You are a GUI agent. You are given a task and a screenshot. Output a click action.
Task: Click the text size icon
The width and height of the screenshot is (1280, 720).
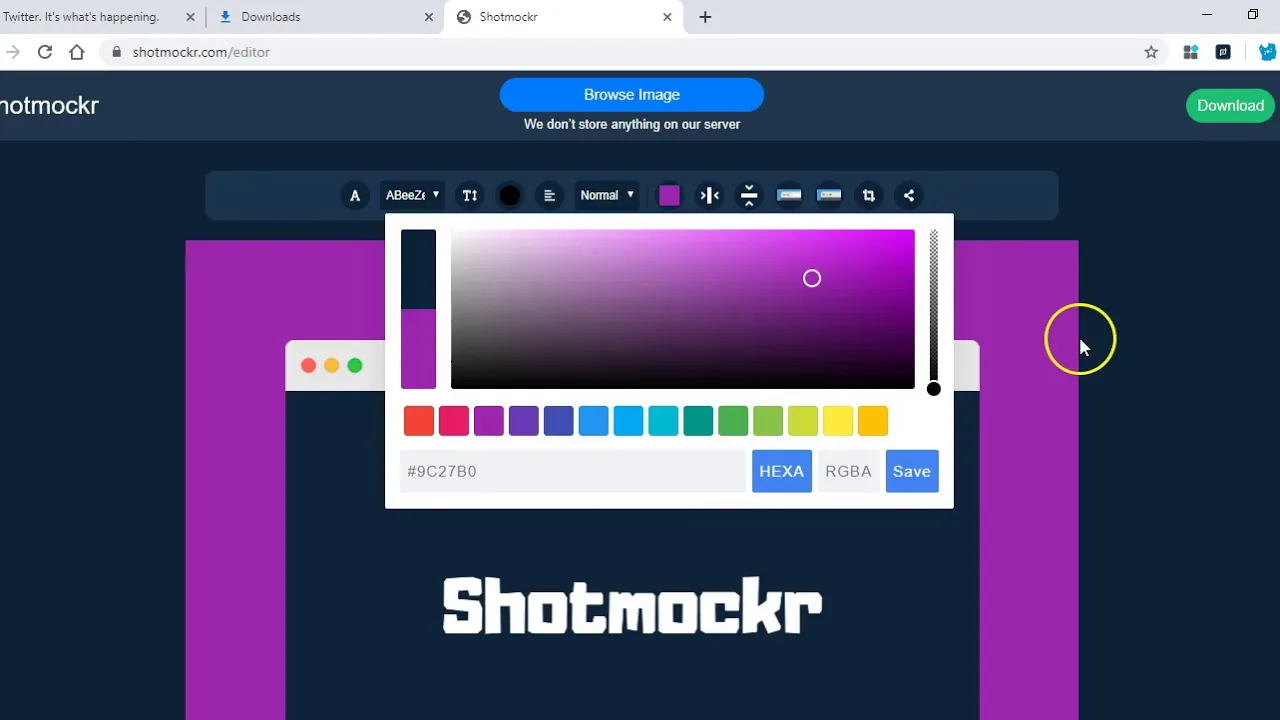point(470,196)
